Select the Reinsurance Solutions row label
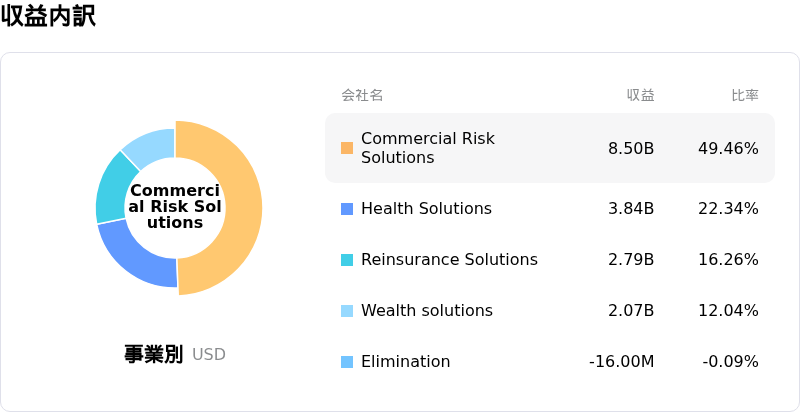Image resolution: width=800 pixels, height=412 pixels. click(449, 260)
